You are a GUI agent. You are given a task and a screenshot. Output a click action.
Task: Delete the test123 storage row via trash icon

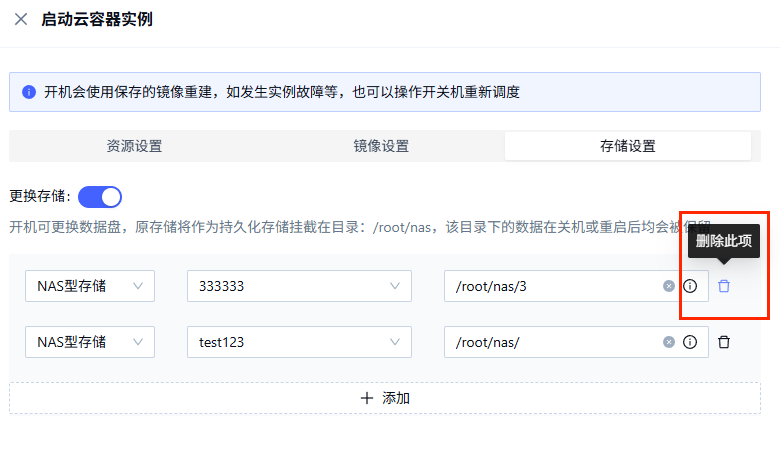724,342
